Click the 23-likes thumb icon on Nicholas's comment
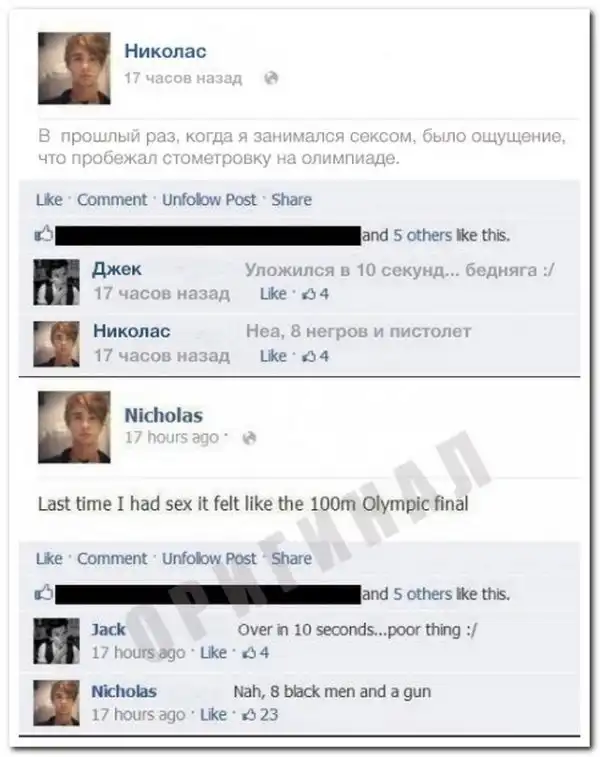The image size is (600, 757). click(x=249, y=715)
